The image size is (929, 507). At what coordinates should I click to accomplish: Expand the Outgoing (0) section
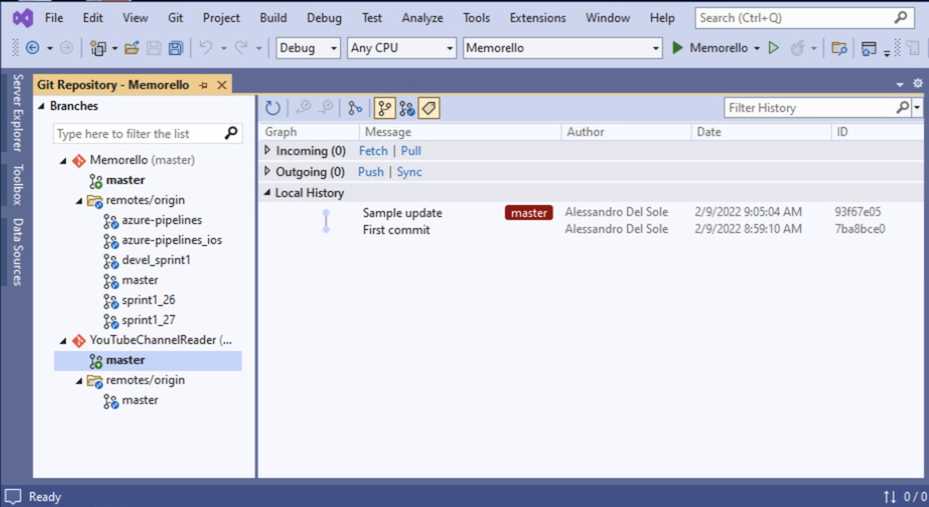coord(267,171)
